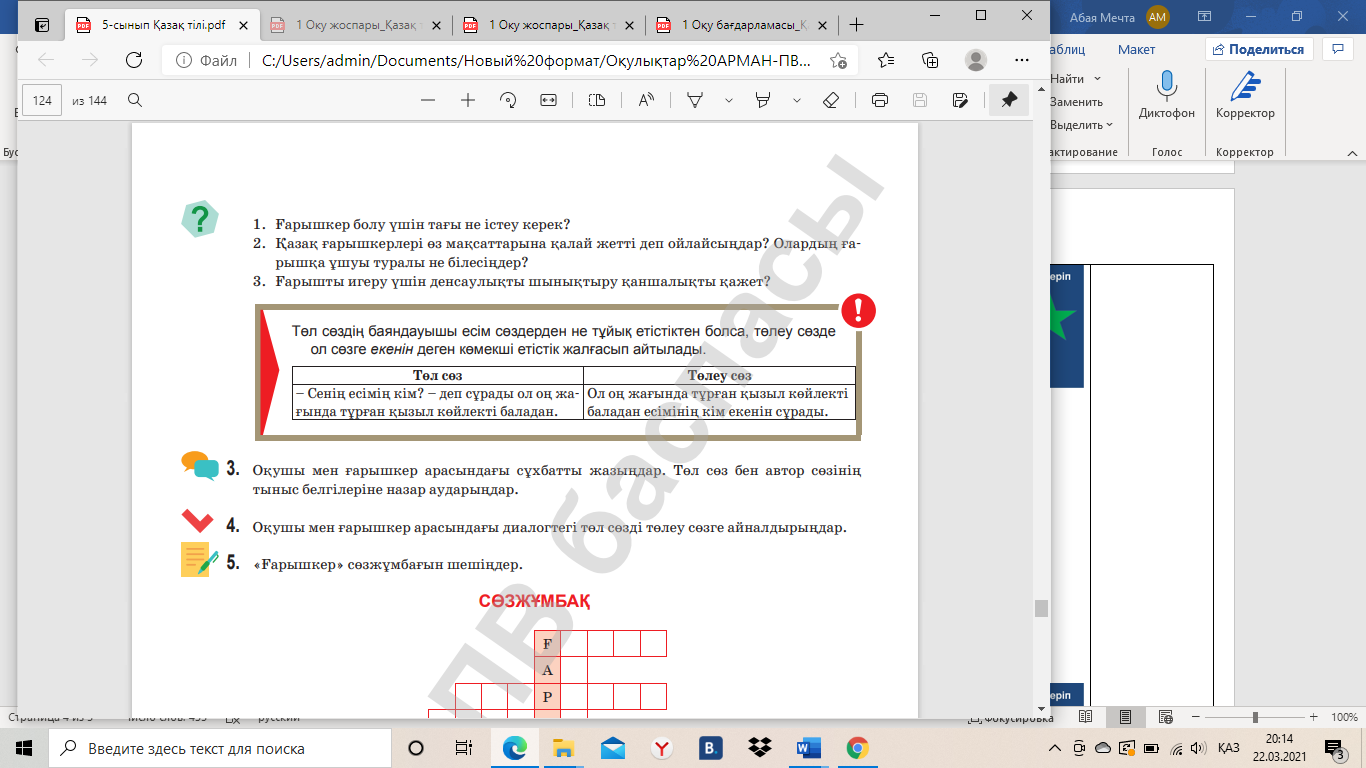This screenshot has width=1366, height=768.
Task: Zoom out the PDF
Action: point(428,100)
